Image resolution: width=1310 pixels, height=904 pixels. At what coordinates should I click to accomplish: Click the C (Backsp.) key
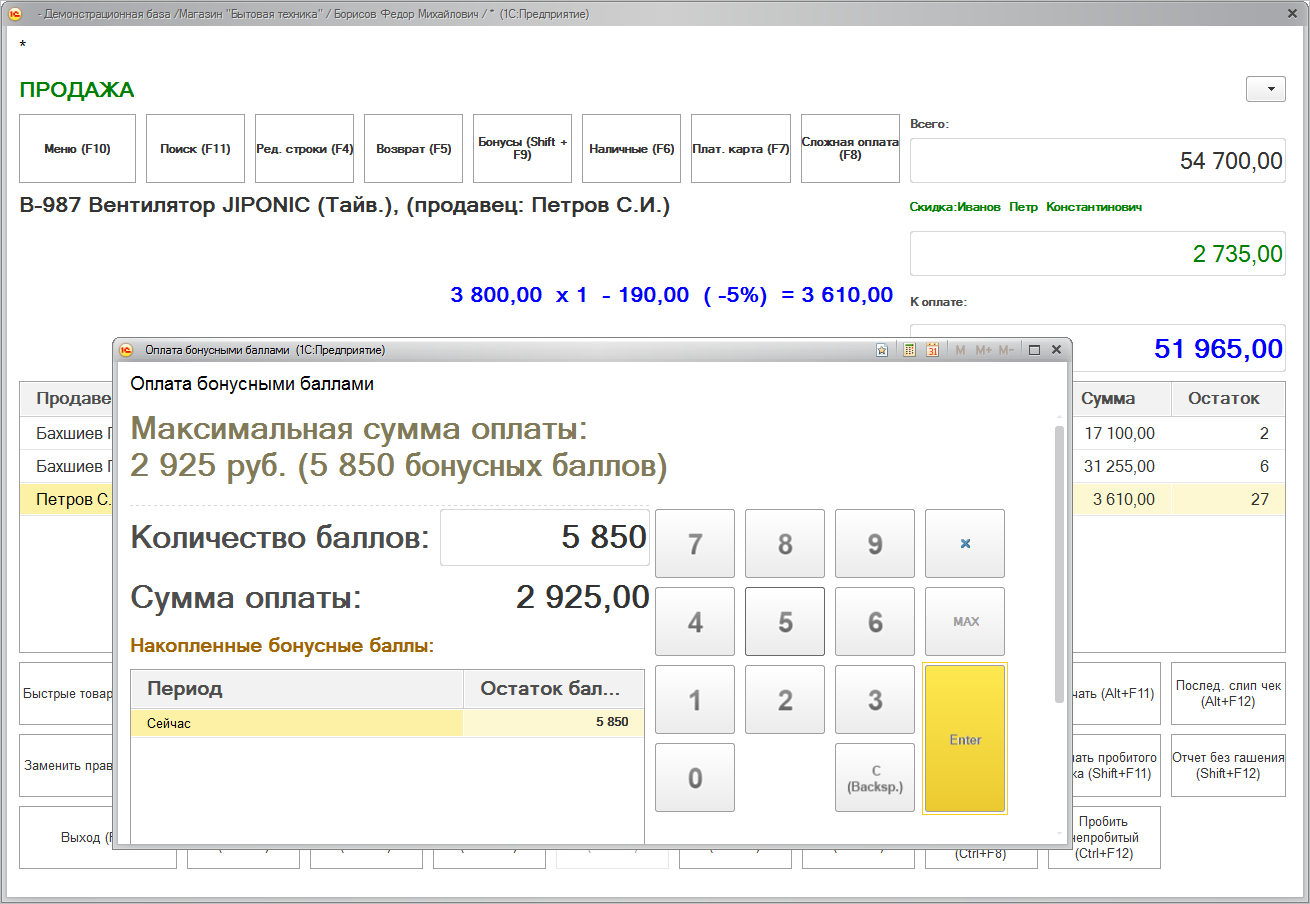(x=875, y=778)
